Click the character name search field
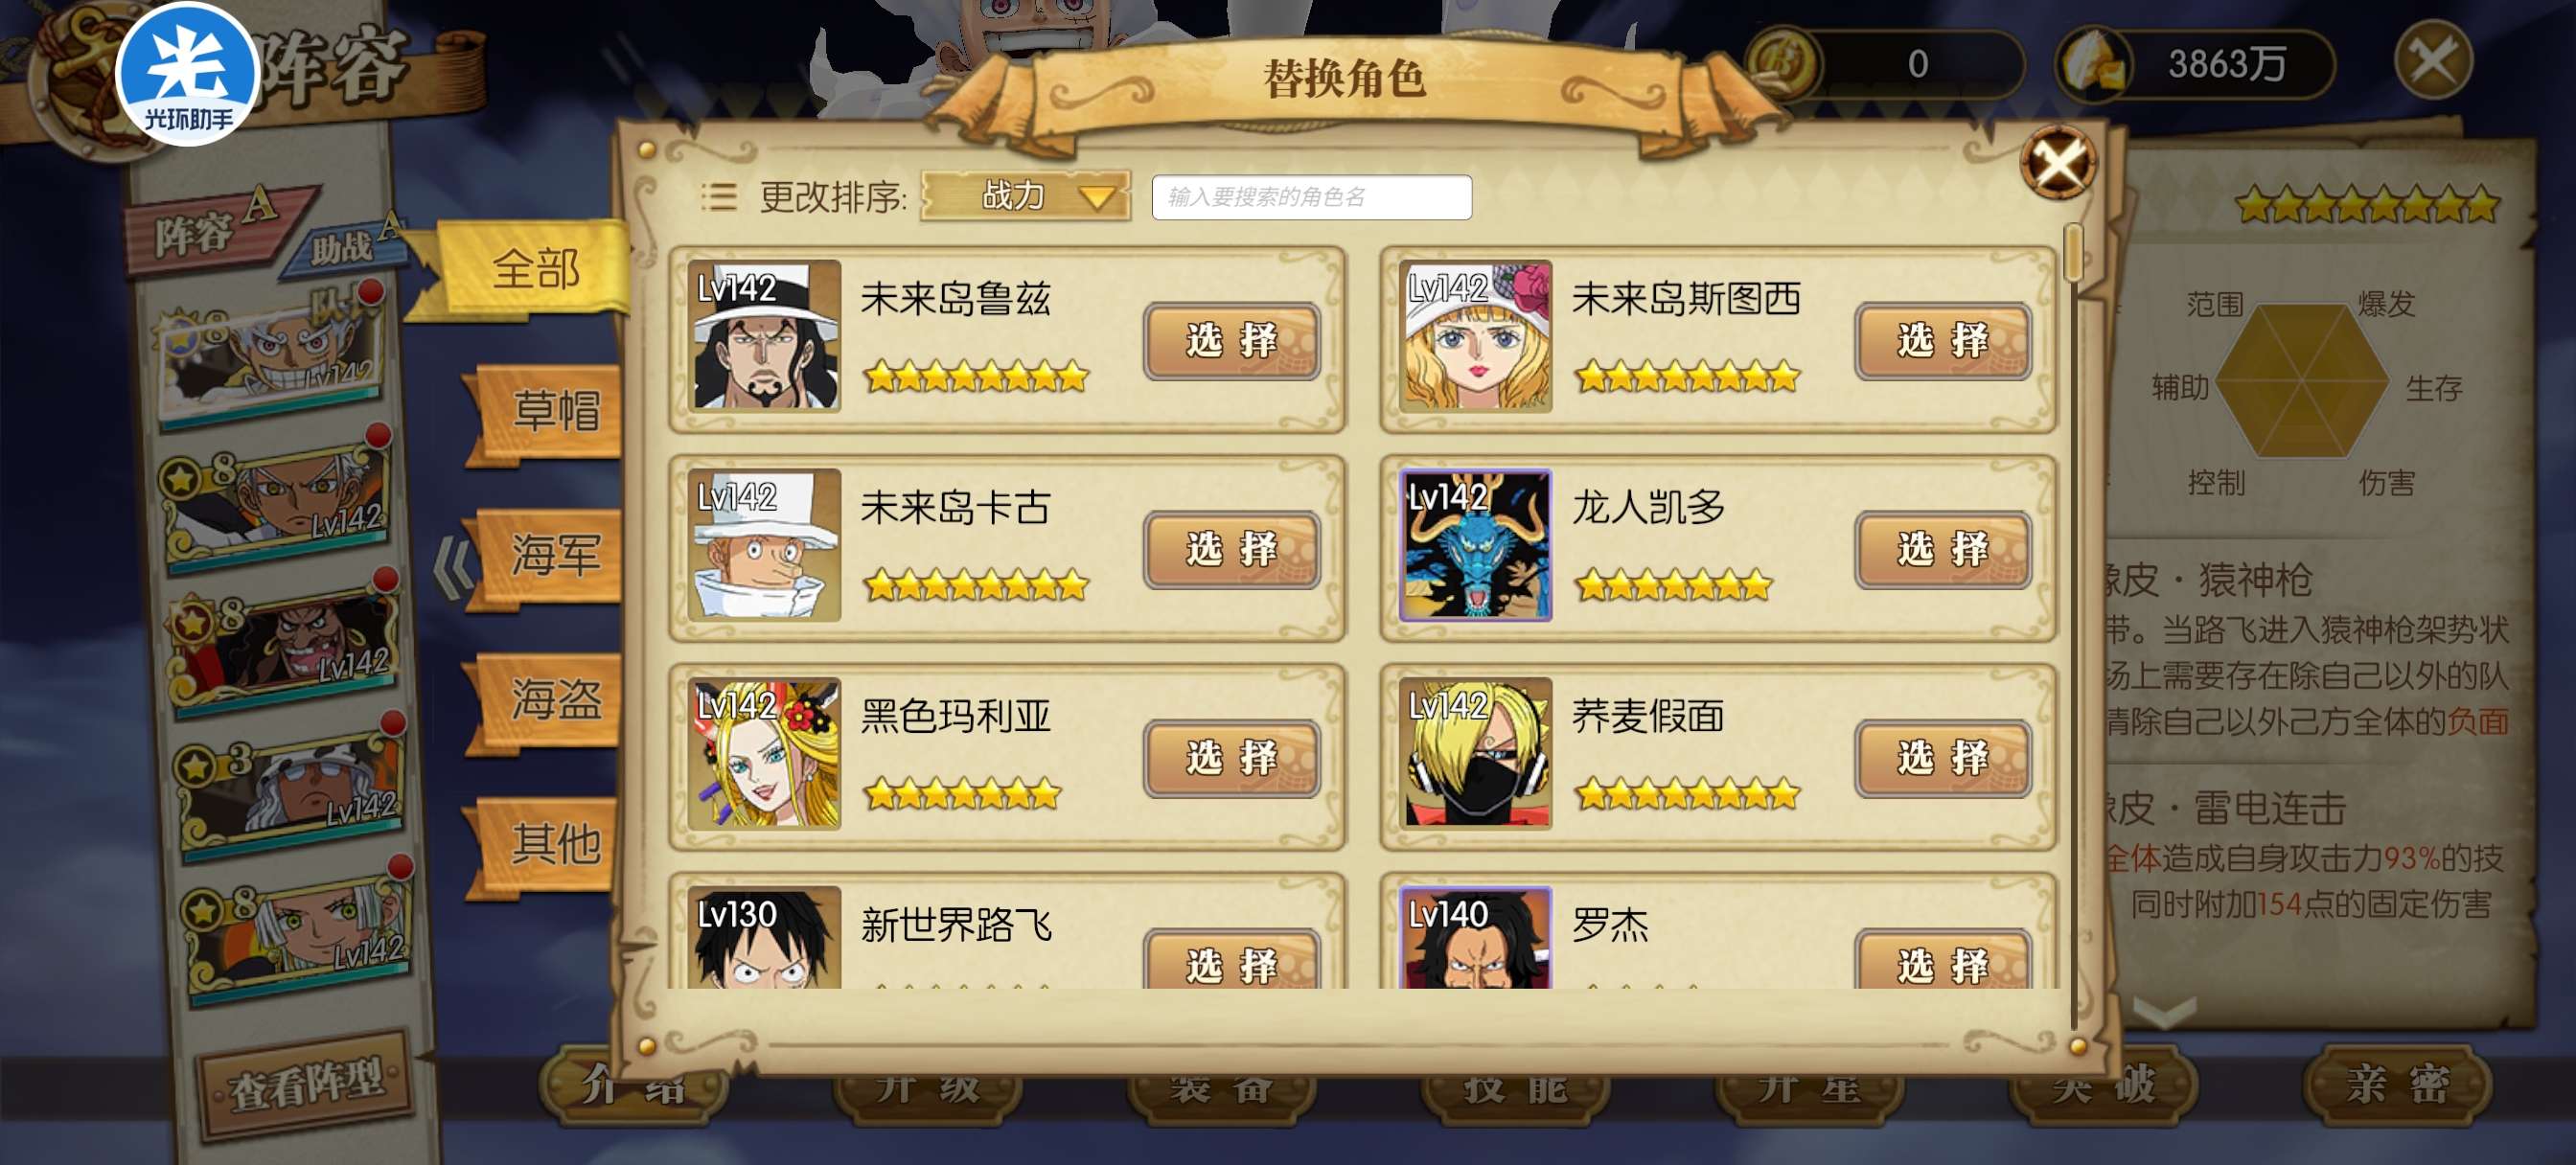Screen dimensions: 2576x1165 click(x=1311, y=197)
